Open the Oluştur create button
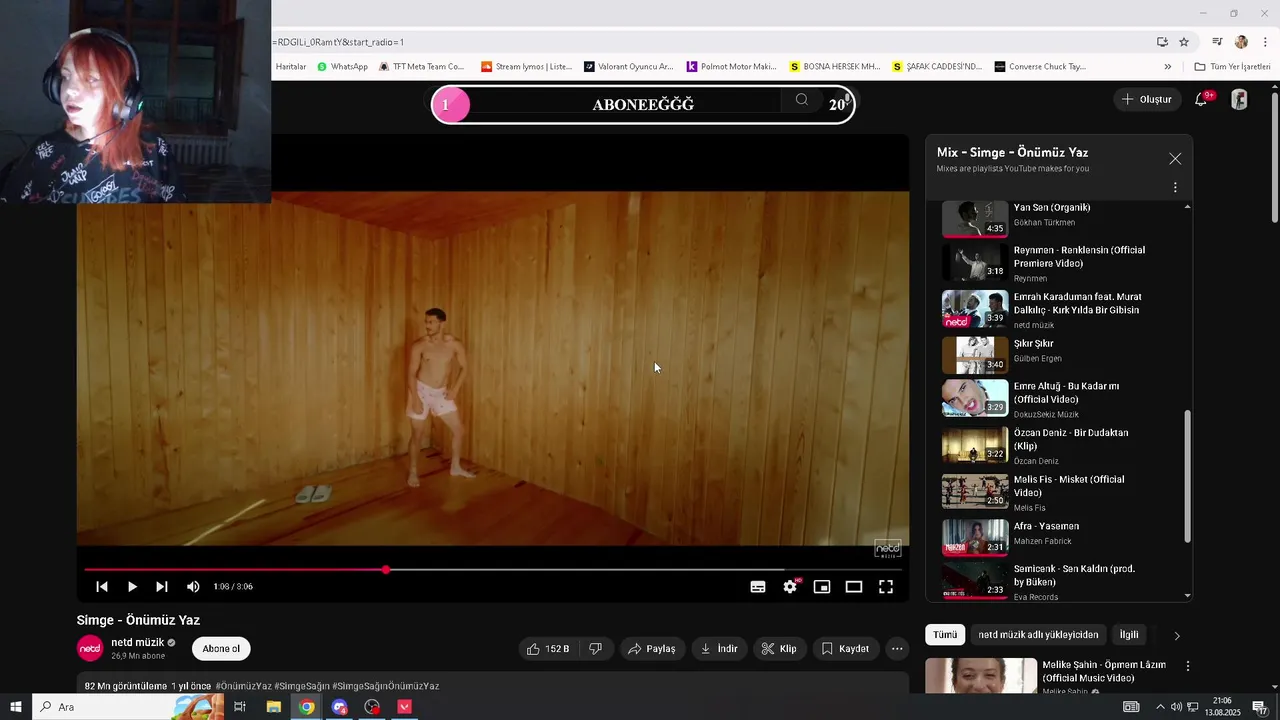The width and height of the screenshot is (1280, 720). point(1146,99)
